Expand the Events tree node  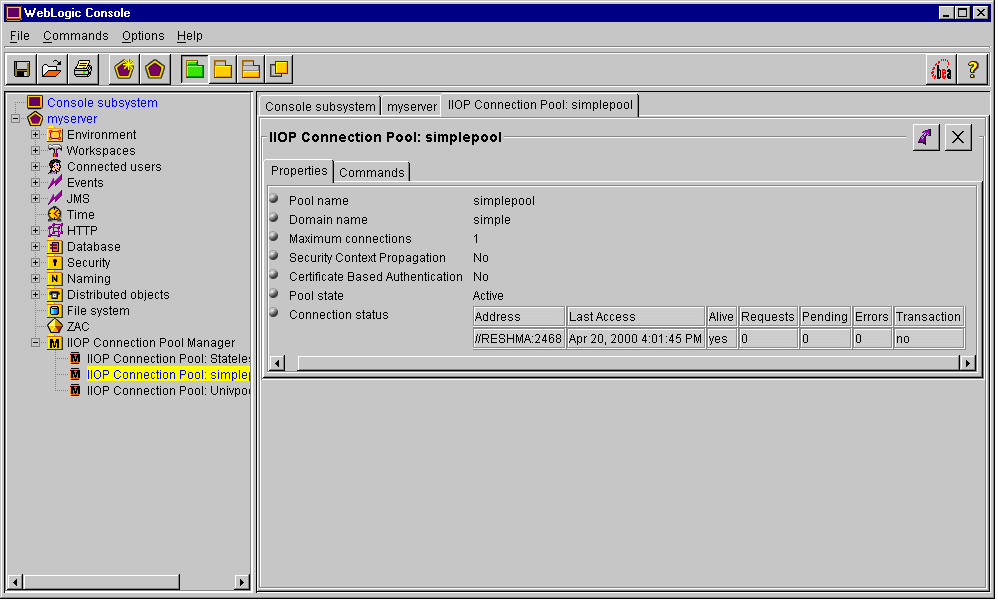36,183
